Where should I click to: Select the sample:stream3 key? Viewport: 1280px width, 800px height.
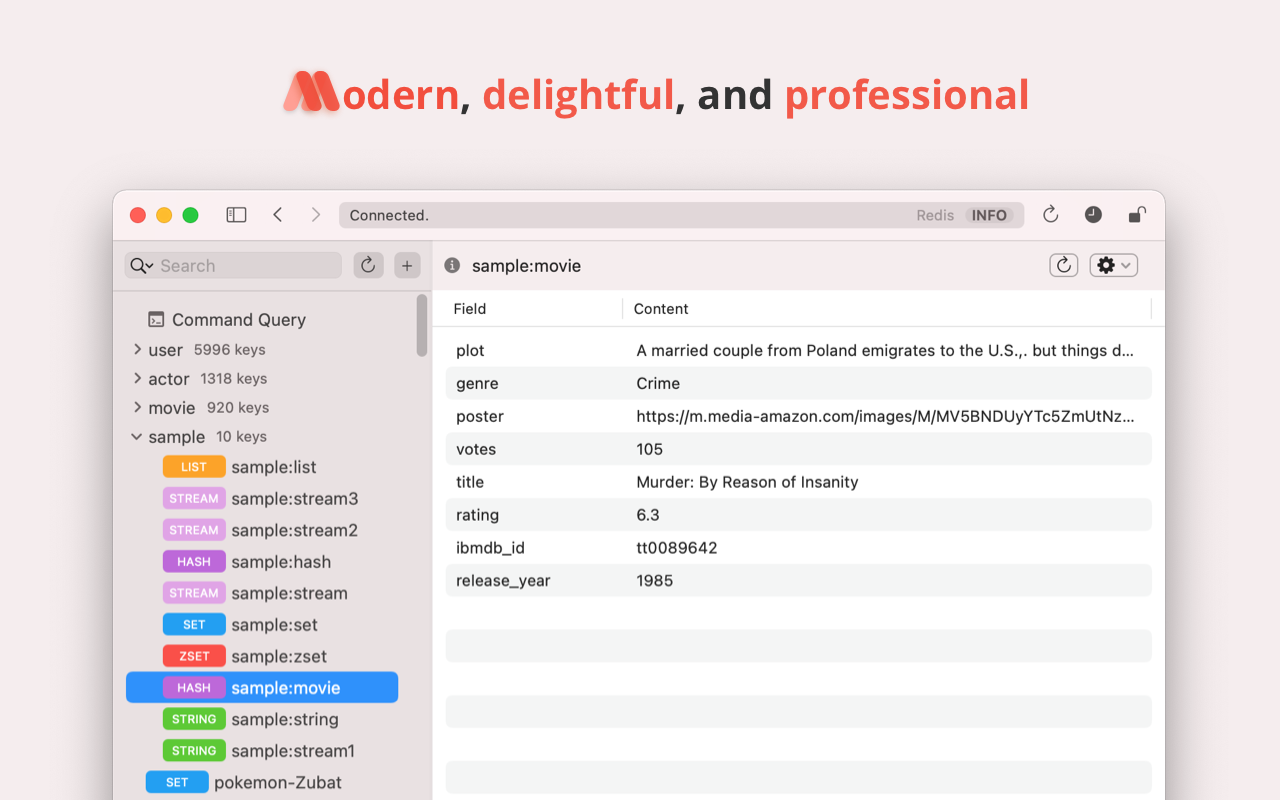point(262,499)
